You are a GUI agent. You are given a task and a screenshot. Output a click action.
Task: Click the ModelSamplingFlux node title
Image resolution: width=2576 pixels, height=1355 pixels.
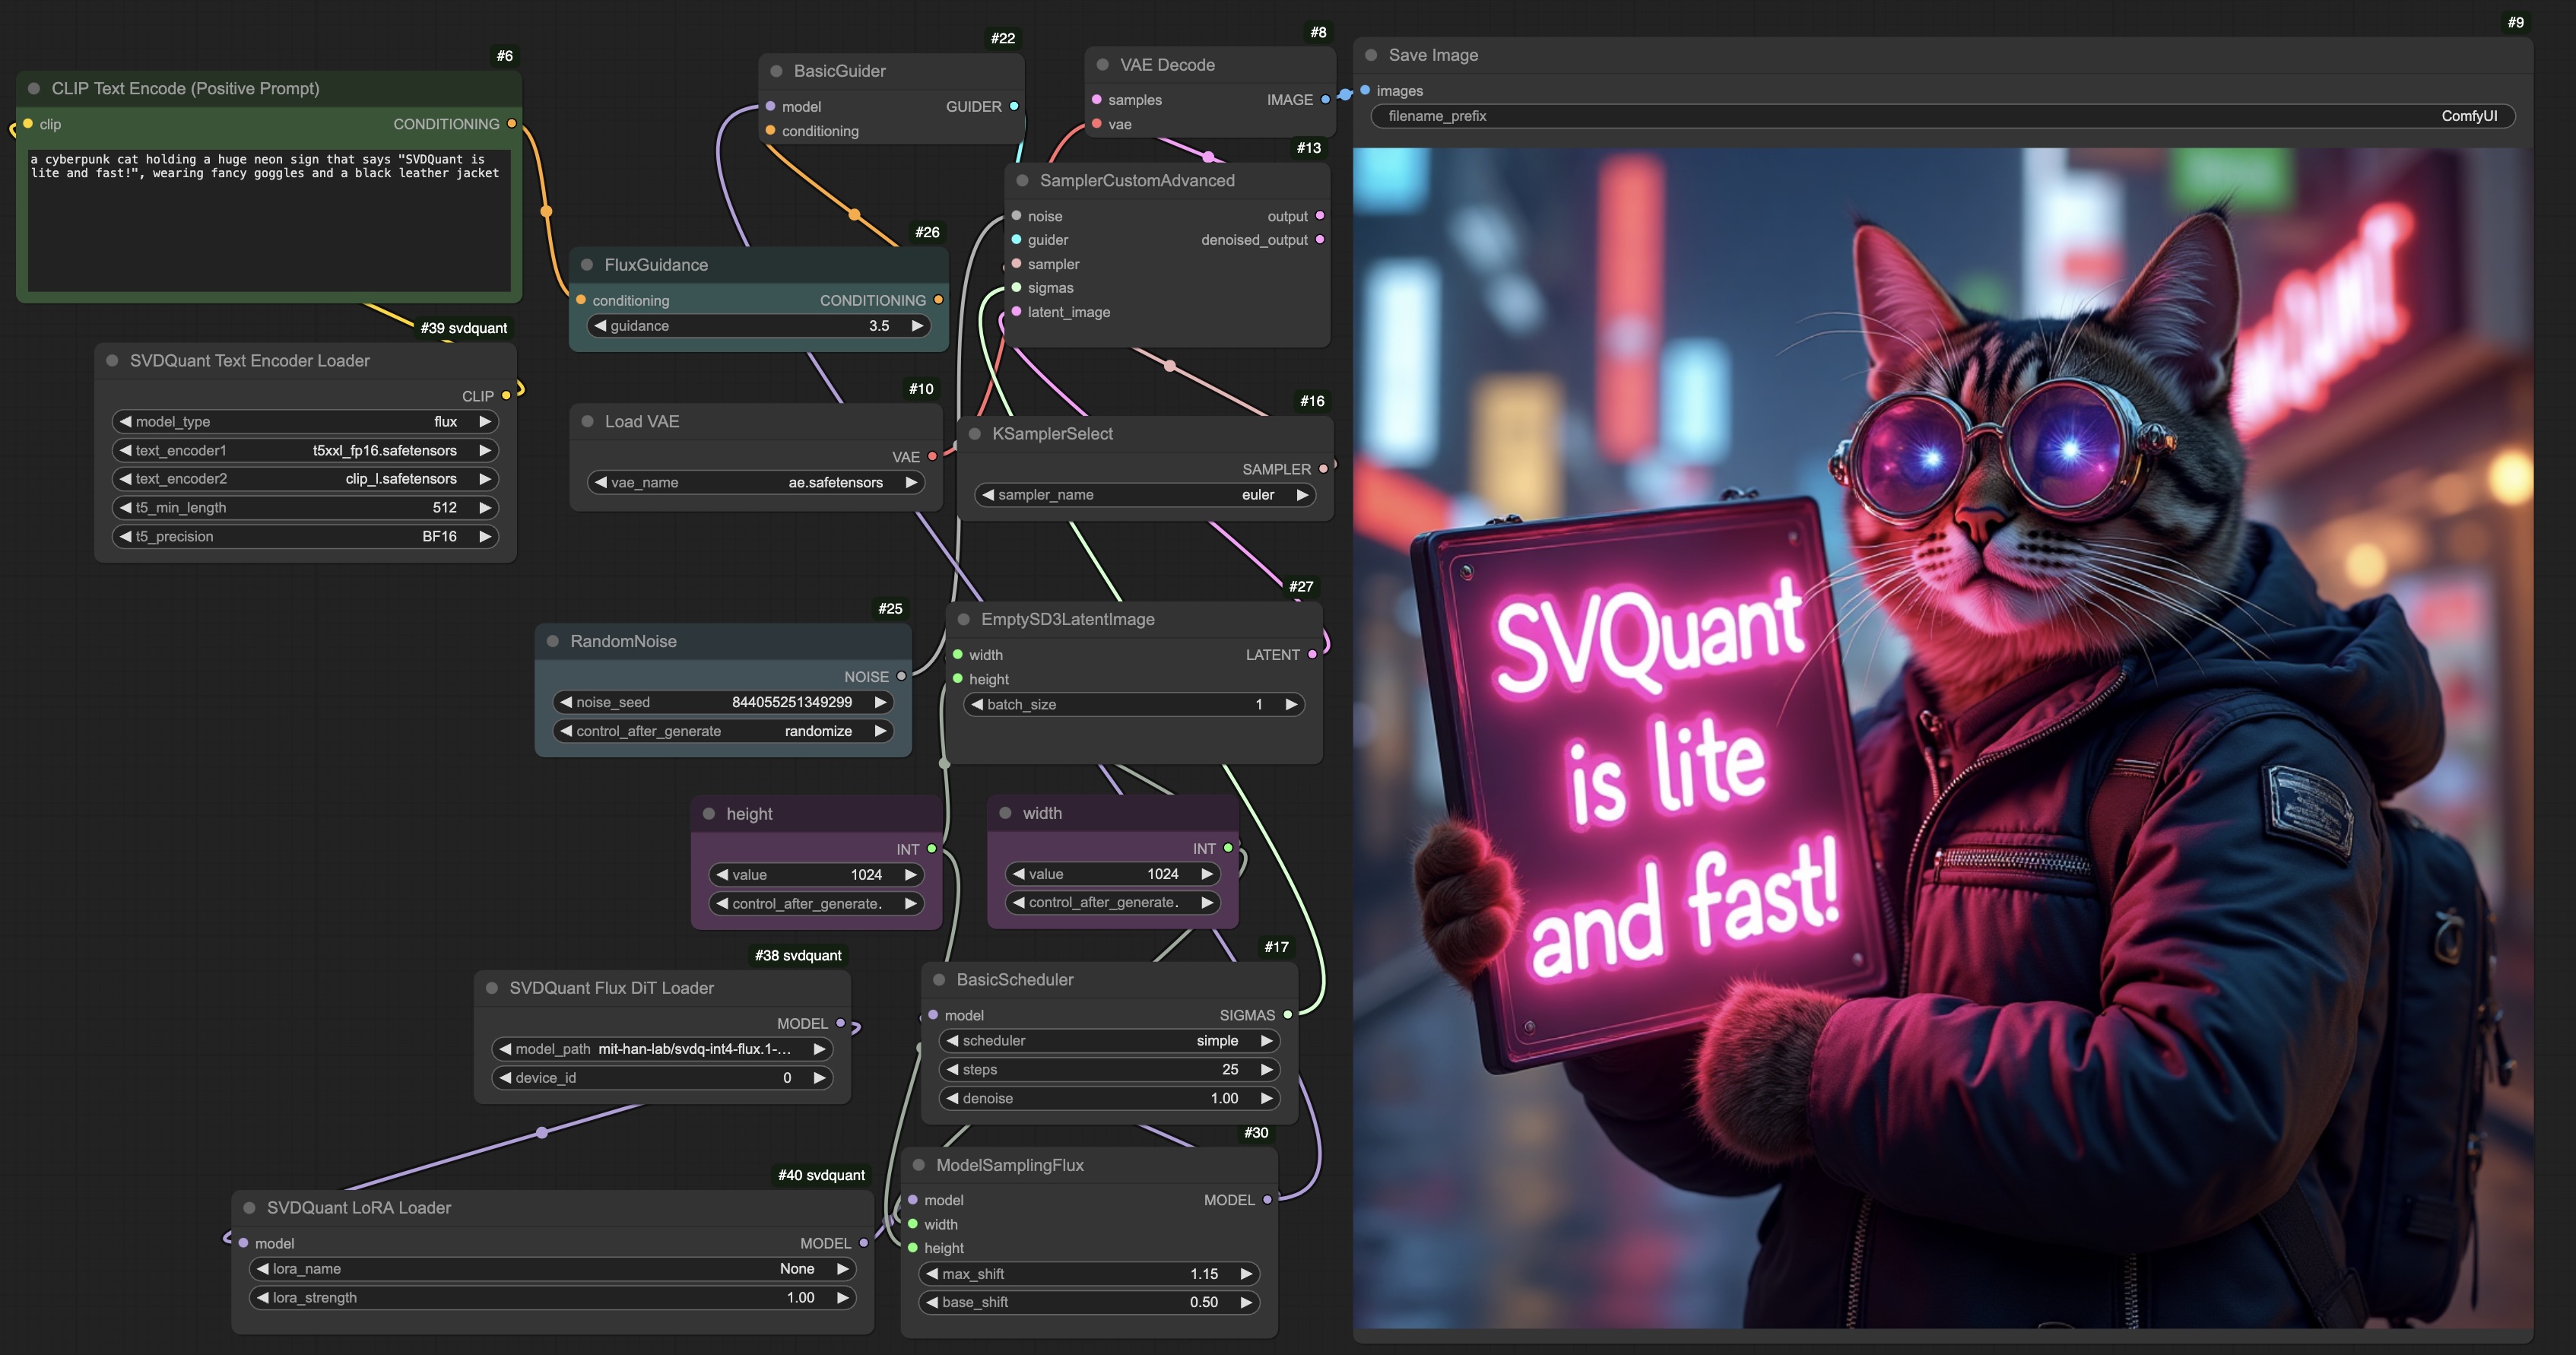(1009, 1165)
